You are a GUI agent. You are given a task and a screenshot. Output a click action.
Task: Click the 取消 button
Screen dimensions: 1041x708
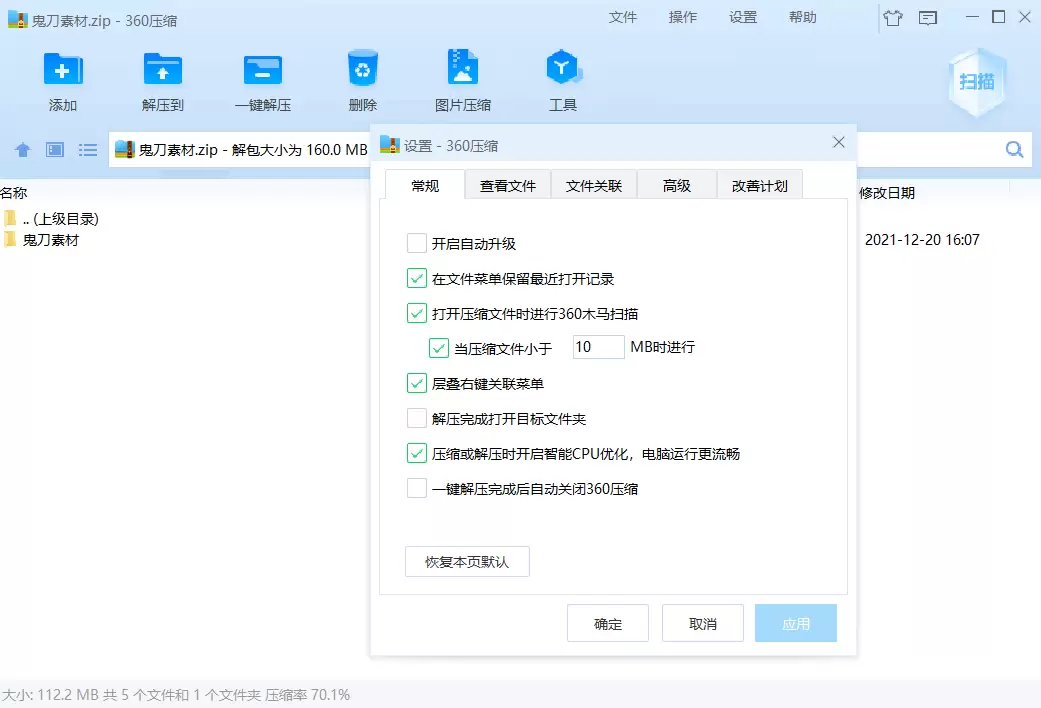point(702,624)
